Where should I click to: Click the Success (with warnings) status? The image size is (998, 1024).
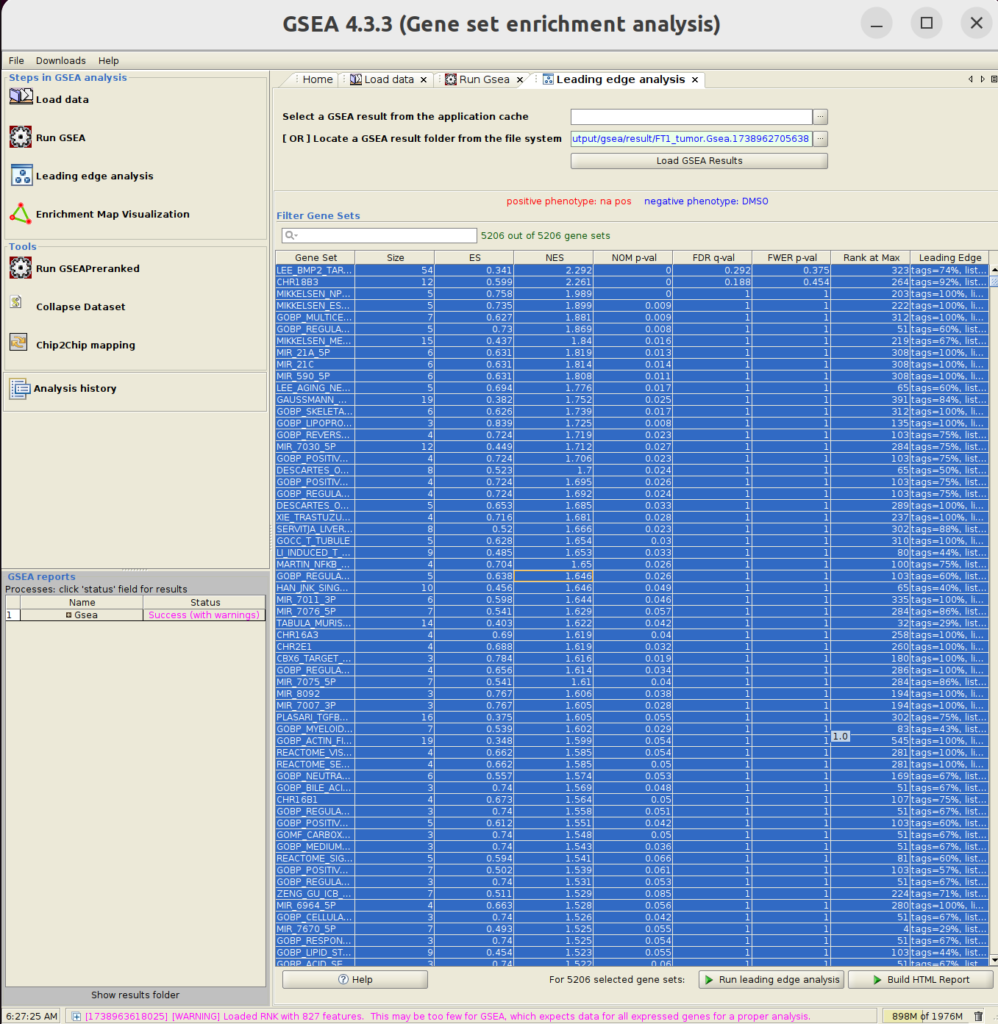click(x=204, y=615)
